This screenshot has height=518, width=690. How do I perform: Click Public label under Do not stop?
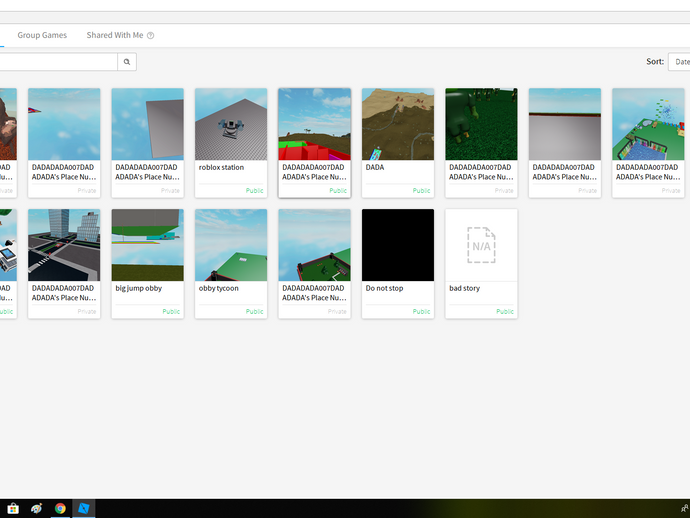[421, 312]
